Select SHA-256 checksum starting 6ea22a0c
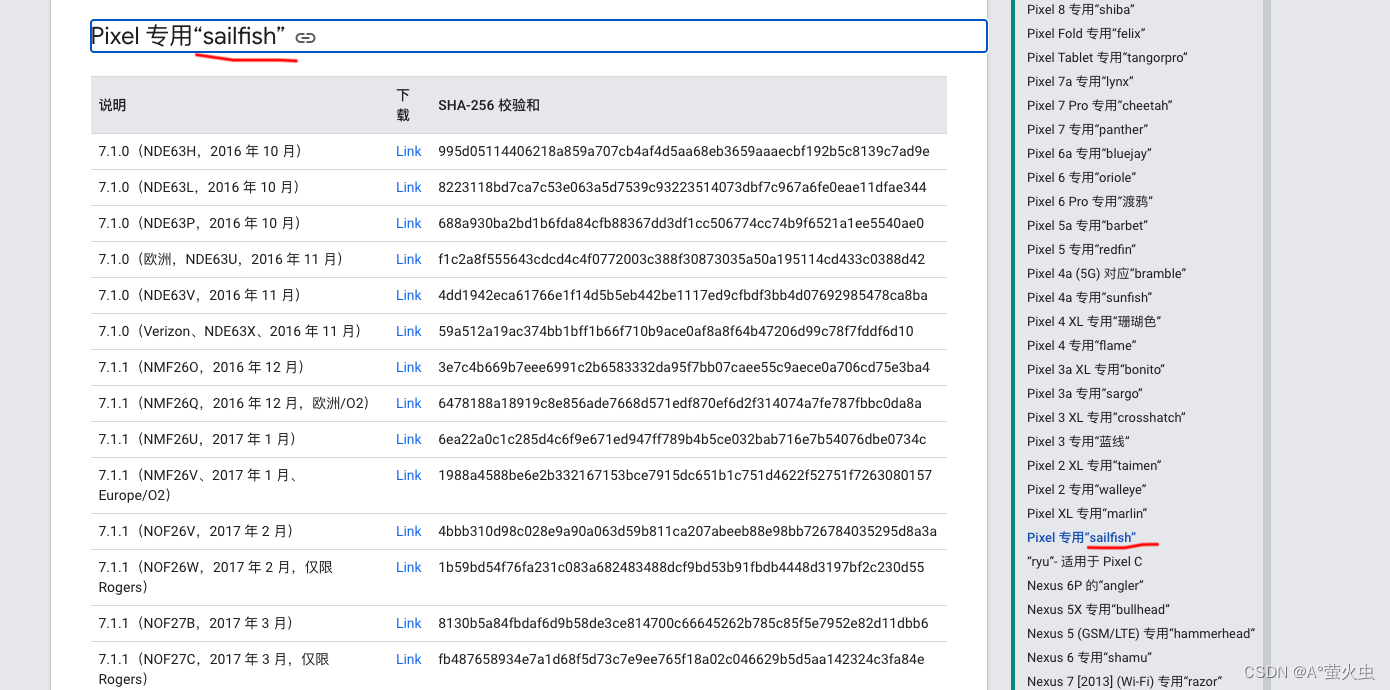 coord(682,439)
